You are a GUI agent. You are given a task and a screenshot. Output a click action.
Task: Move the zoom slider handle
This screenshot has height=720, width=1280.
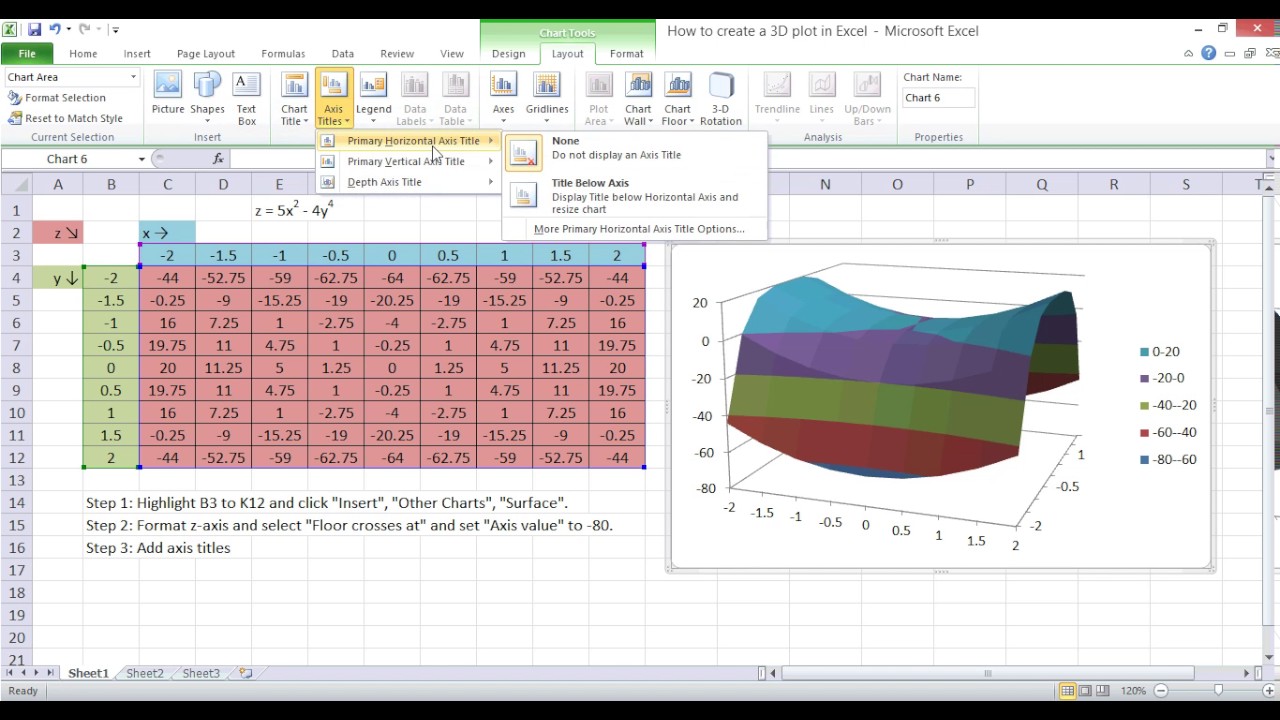[1218, 691]
